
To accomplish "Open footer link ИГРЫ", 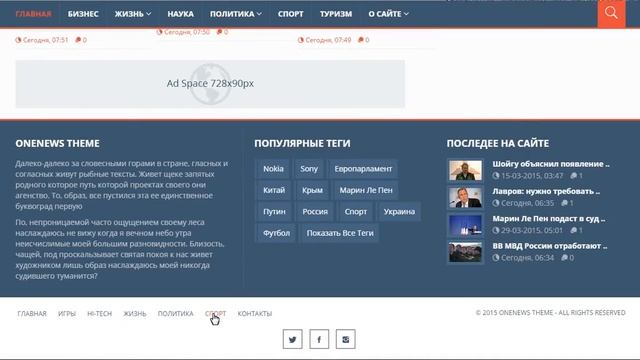I will (67, 313).
